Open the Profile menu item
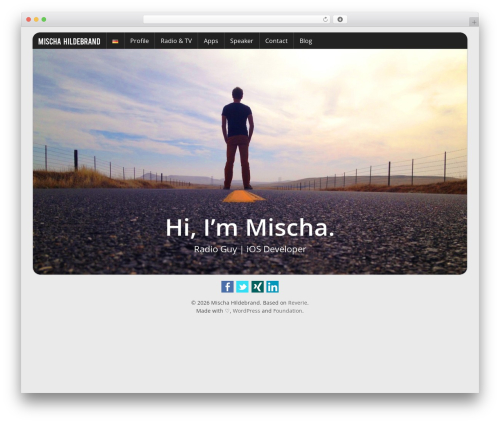Screen dimensions: 500x423 pyautogui.click(x=139, y=41)
